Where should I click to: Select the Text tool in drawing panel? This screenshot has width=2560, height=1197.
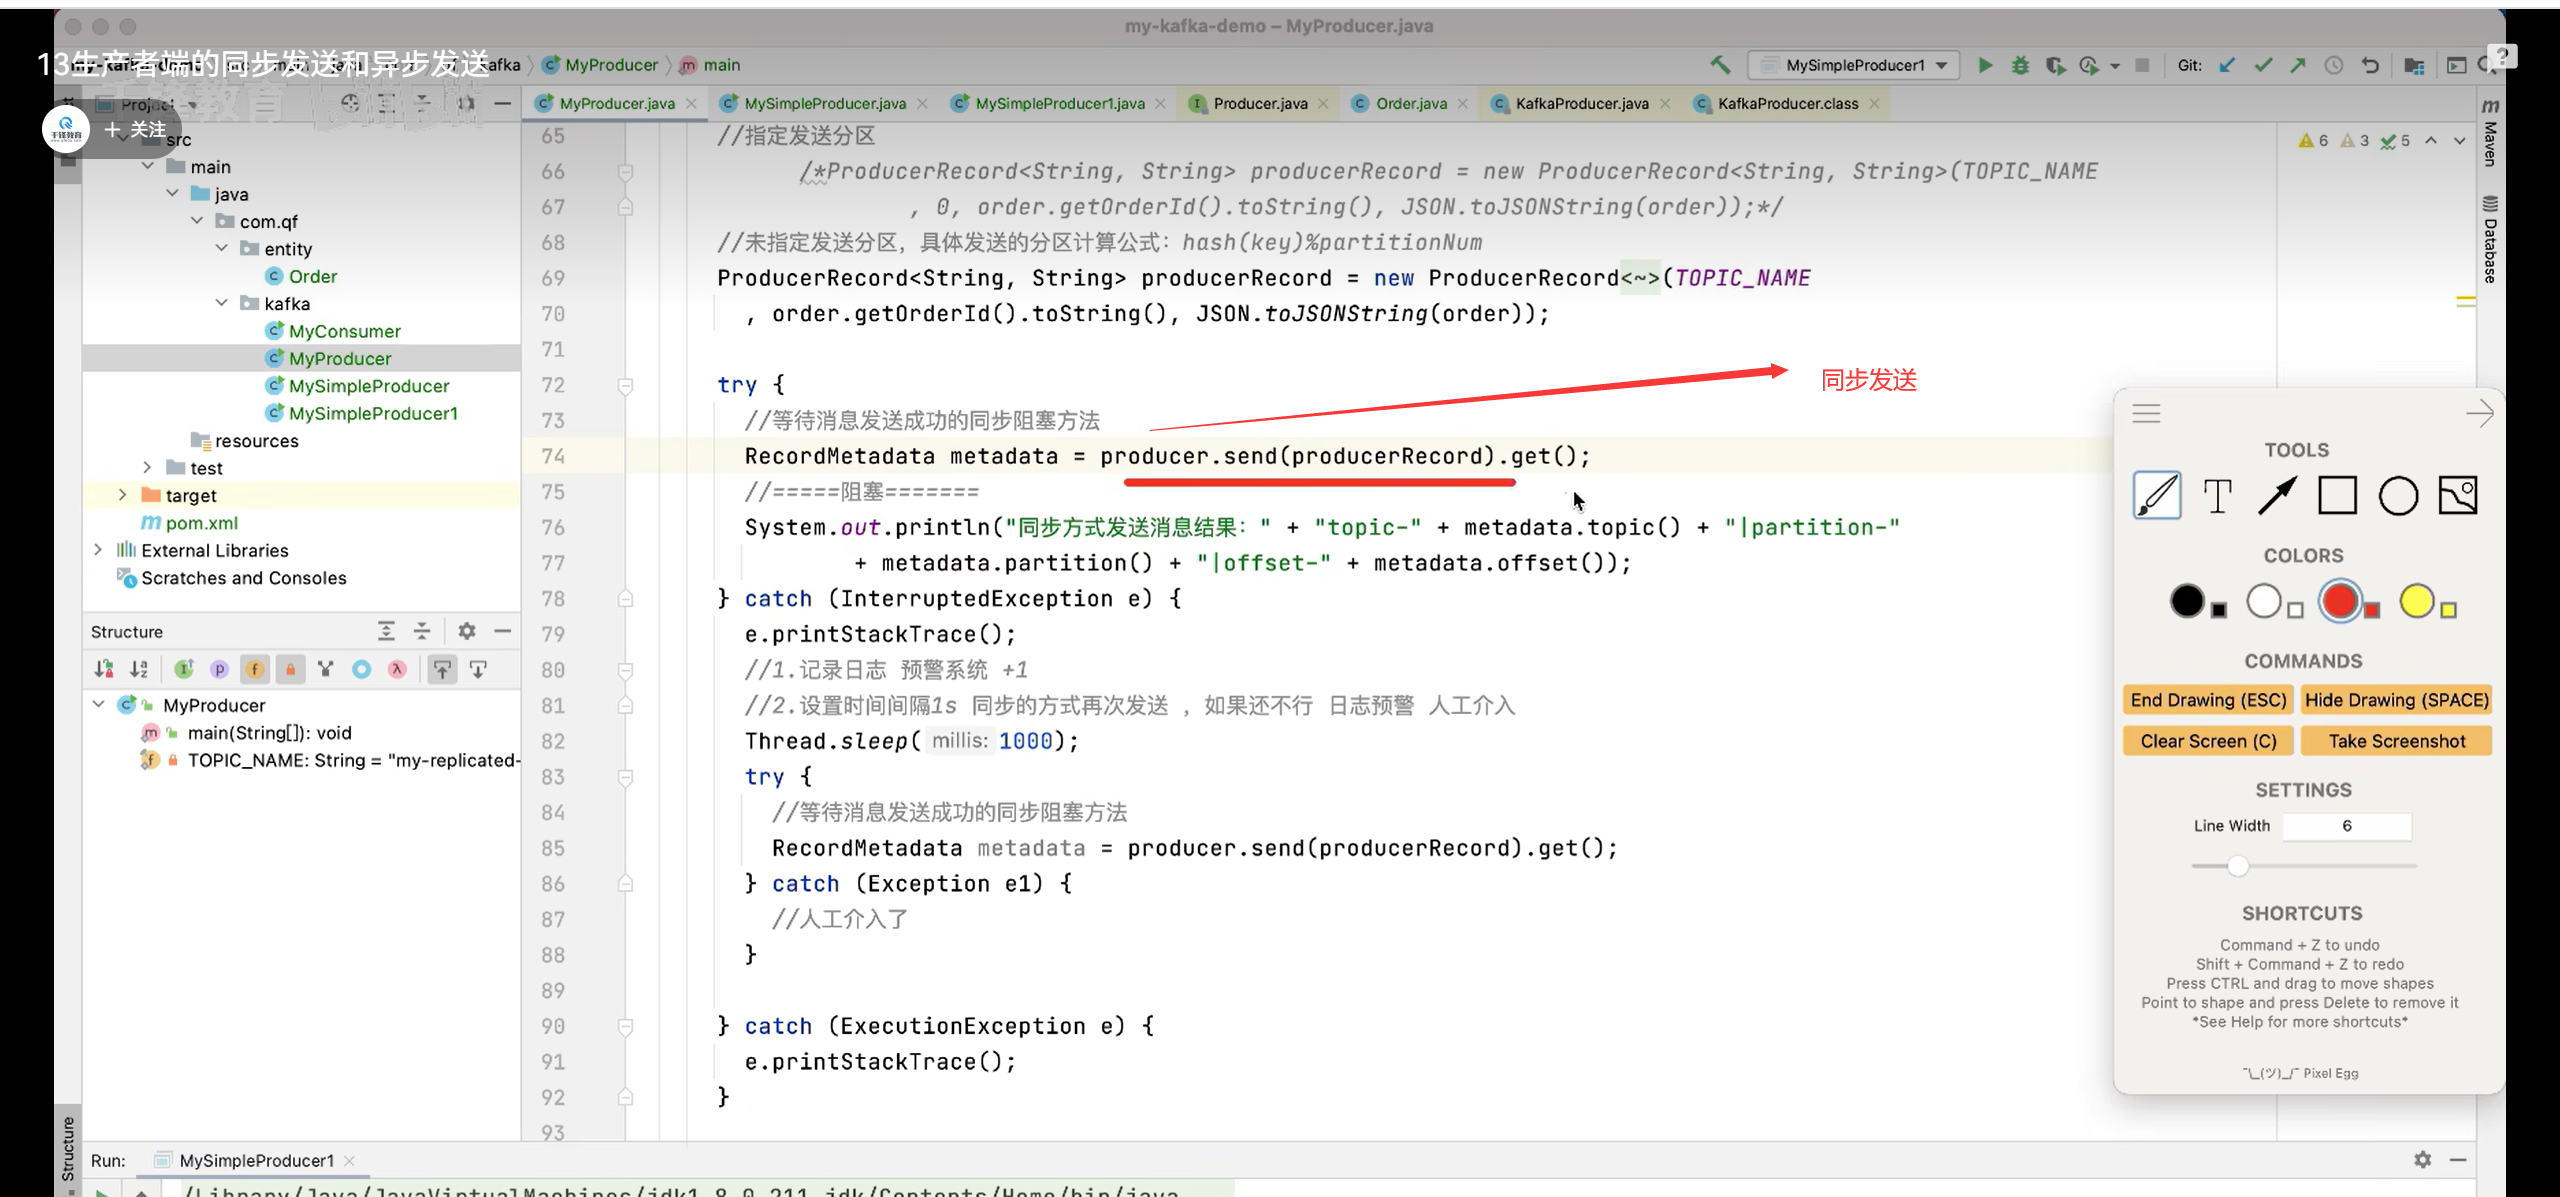point(2217,495)
